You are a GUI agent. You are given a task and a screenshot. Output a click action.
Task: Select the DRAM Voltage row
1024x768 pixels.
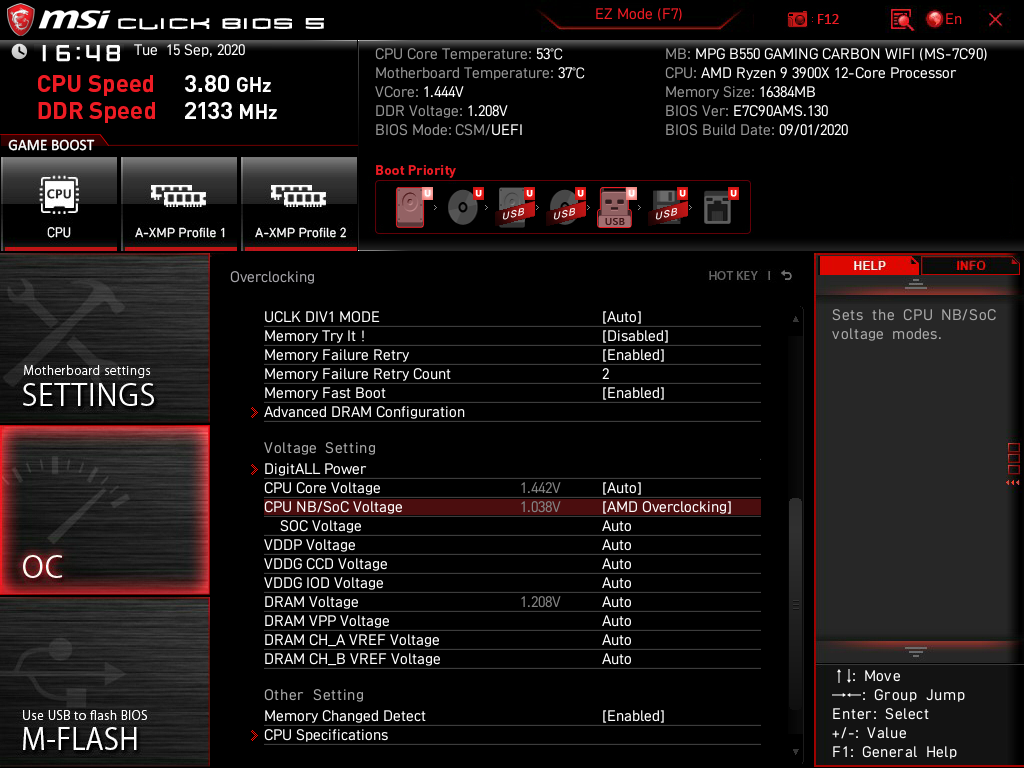click(512, 601)
